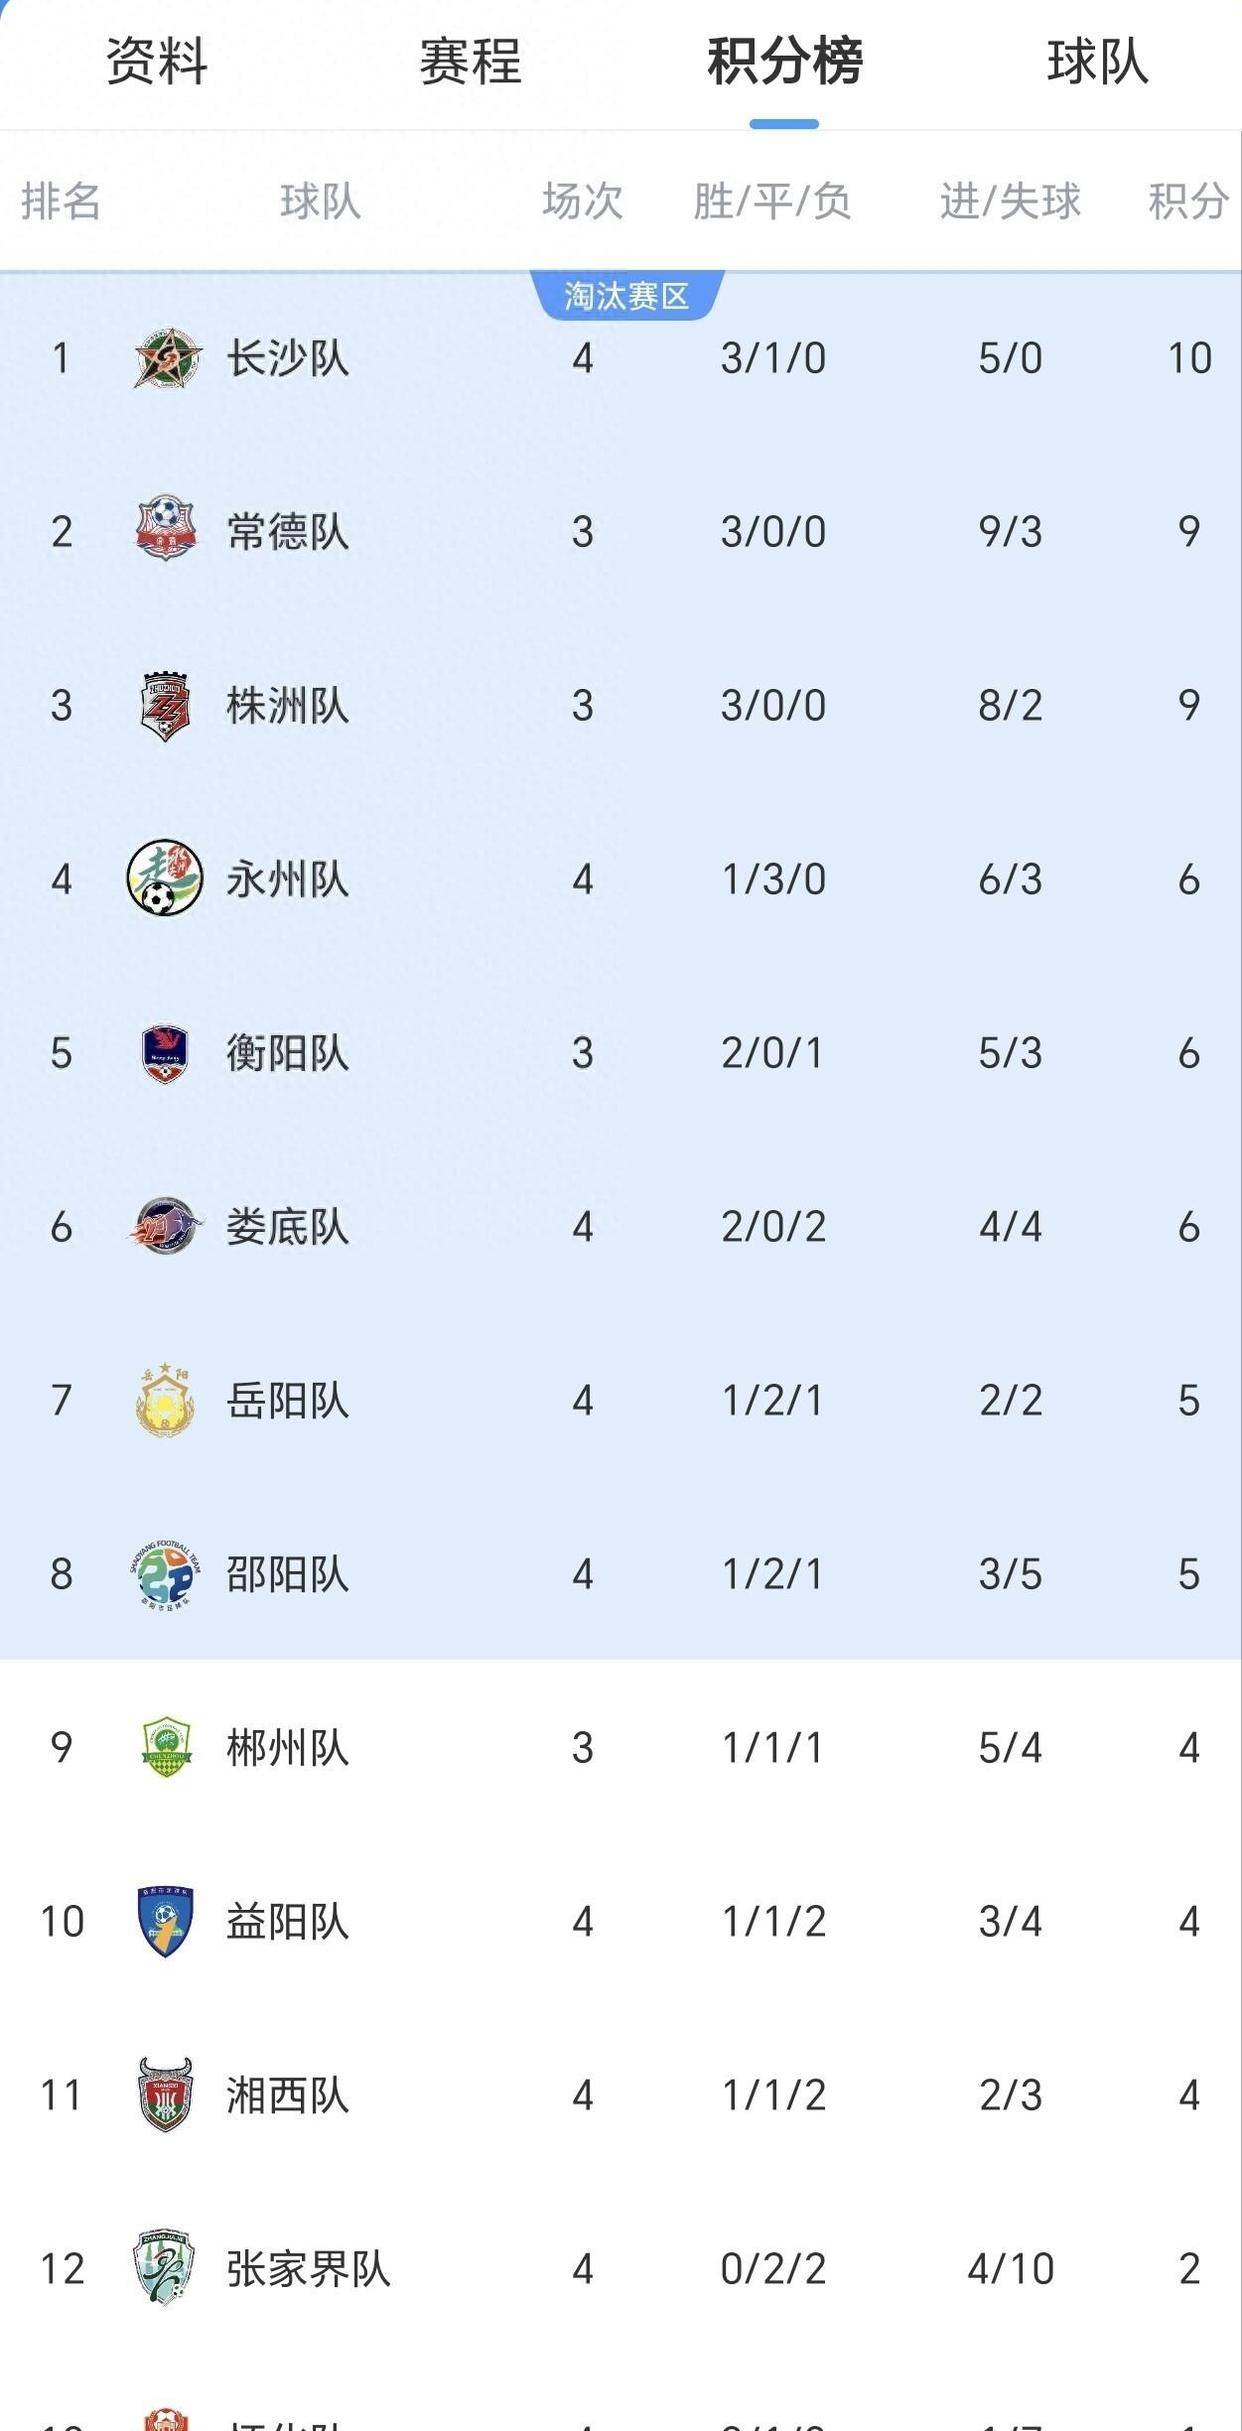Open the 长沙队 team name link
The width and height of the screenshot is (1242, 2431).
(x=288, y=358)
